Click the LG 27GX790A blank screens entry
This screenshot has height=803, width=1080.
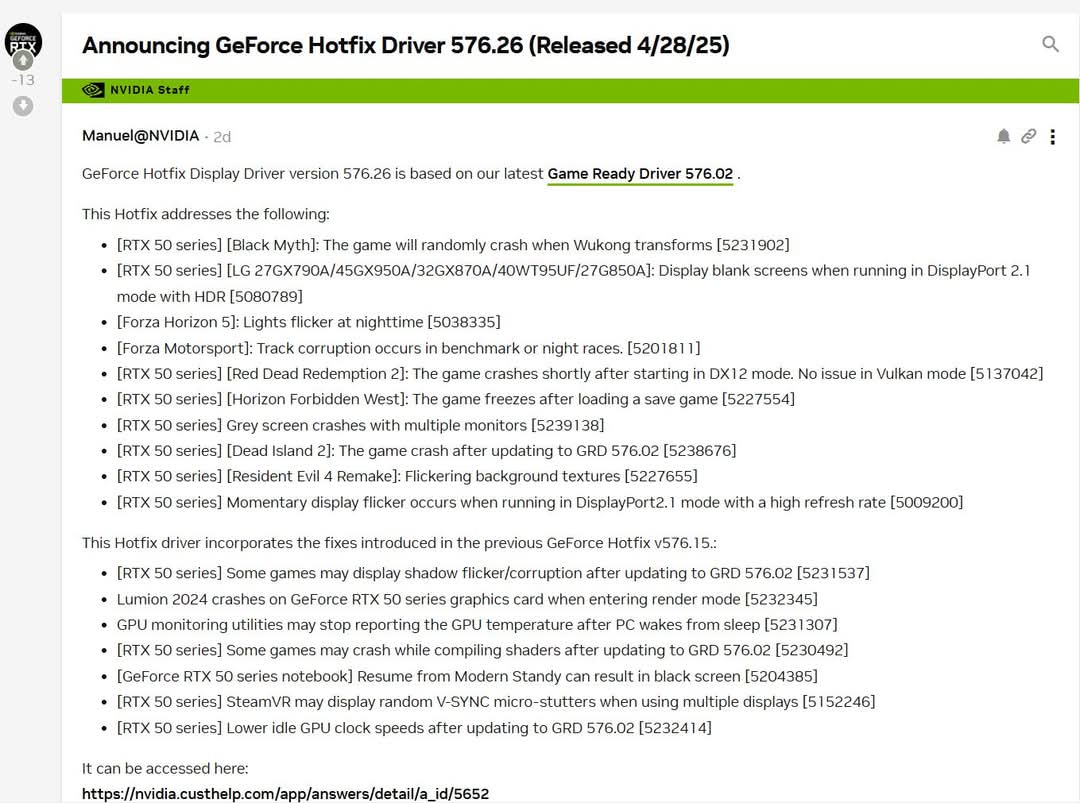pos(573,284)
